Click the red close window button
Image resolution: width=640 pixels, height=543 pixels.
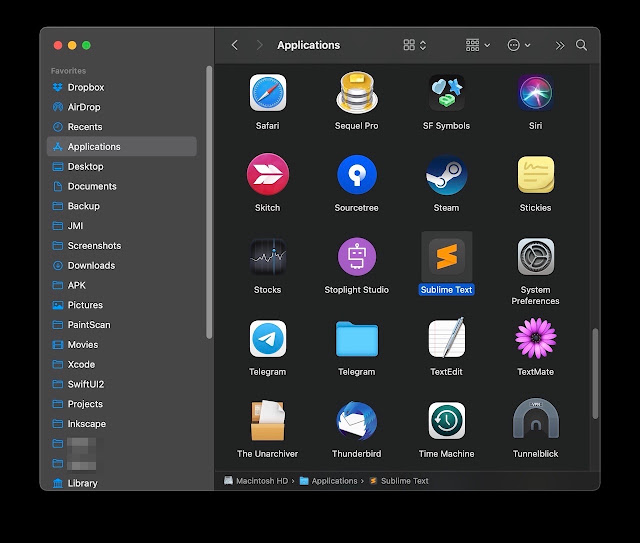click(x=58, y=45)
